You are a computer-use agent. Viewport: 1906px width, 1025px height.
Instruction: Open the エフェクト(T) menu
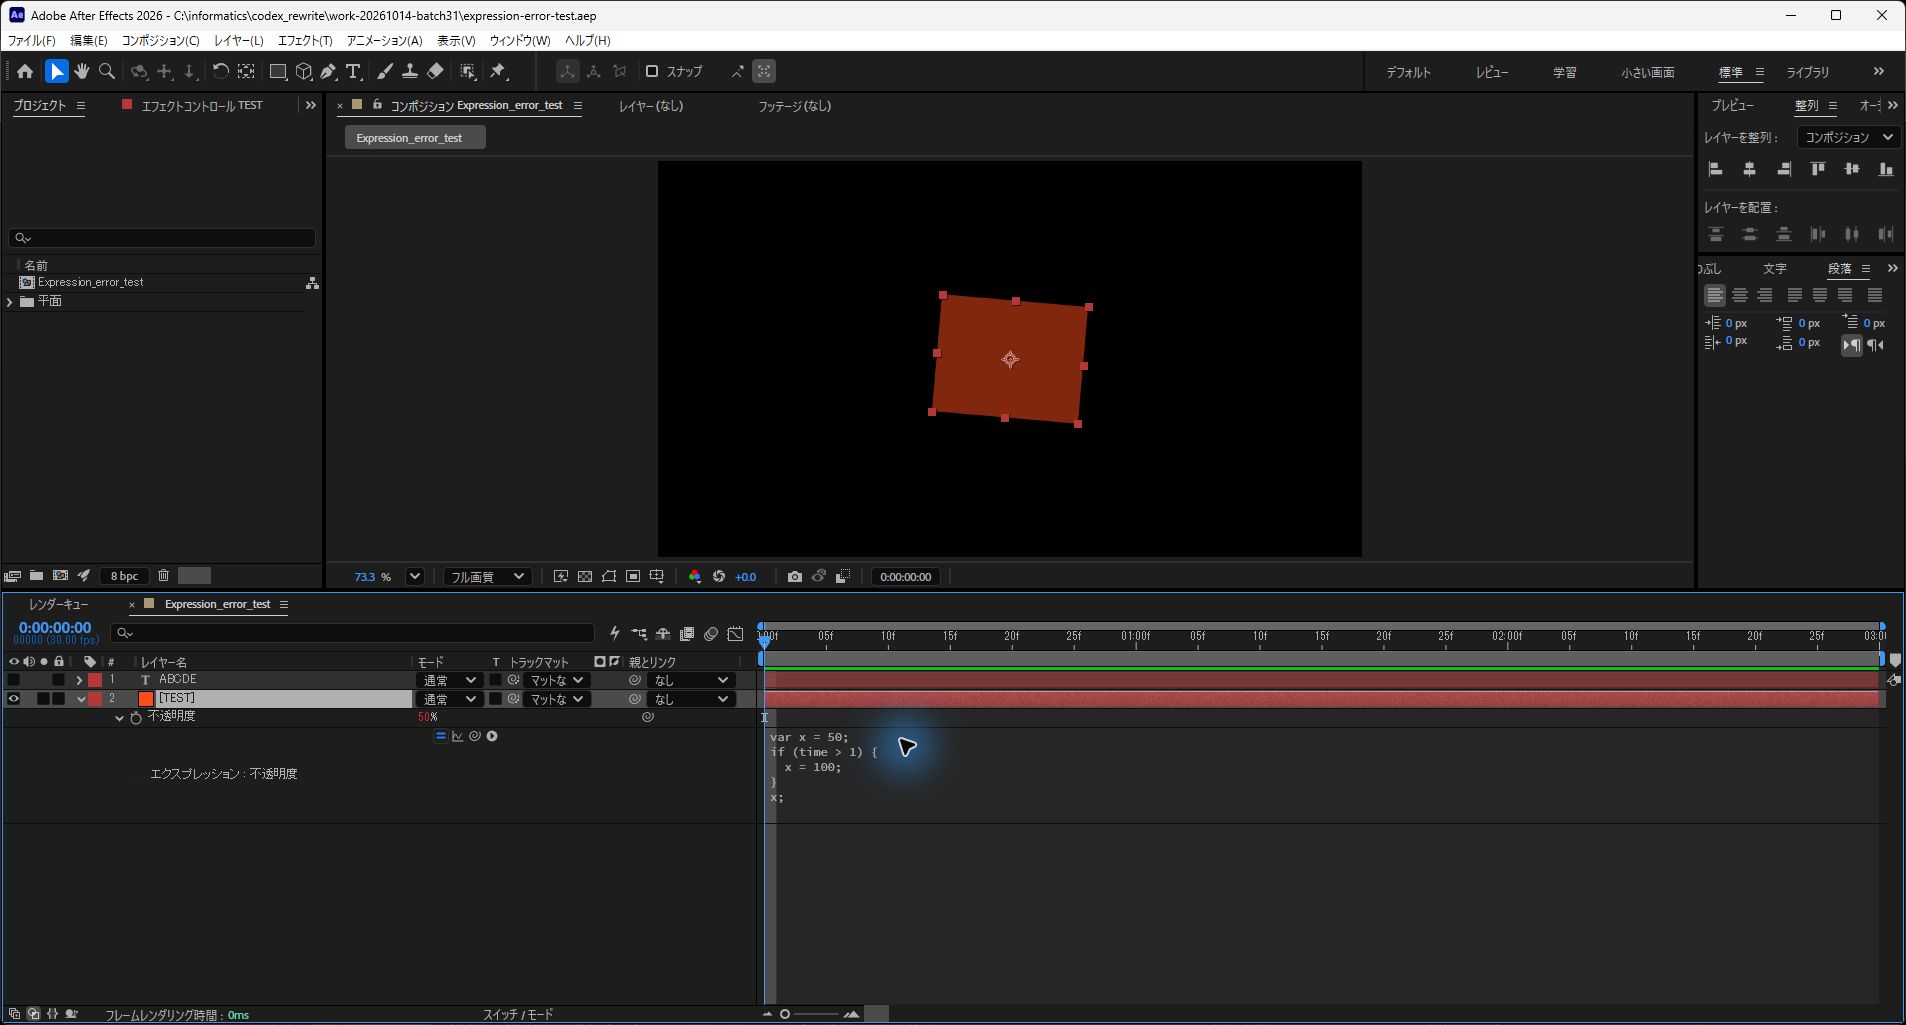coord(305,40)
